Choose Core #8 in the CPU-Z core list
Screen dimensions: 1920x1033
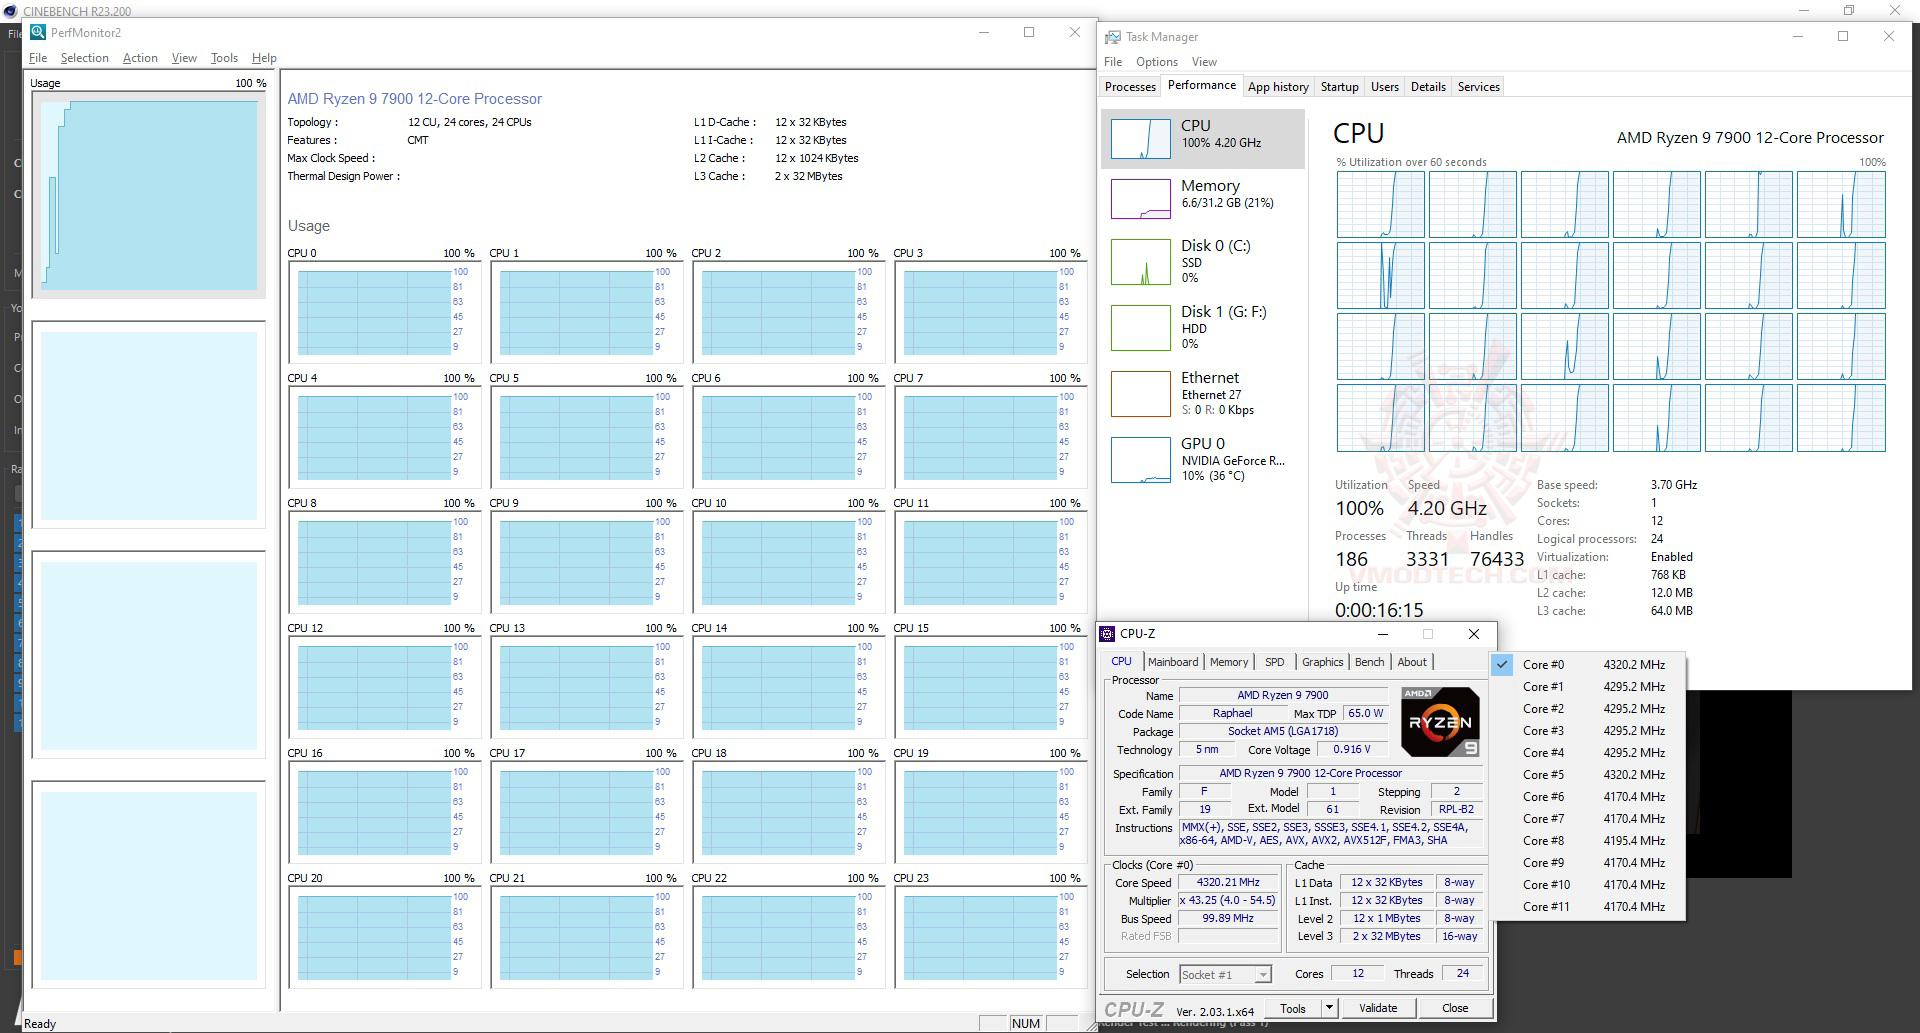1586,841
